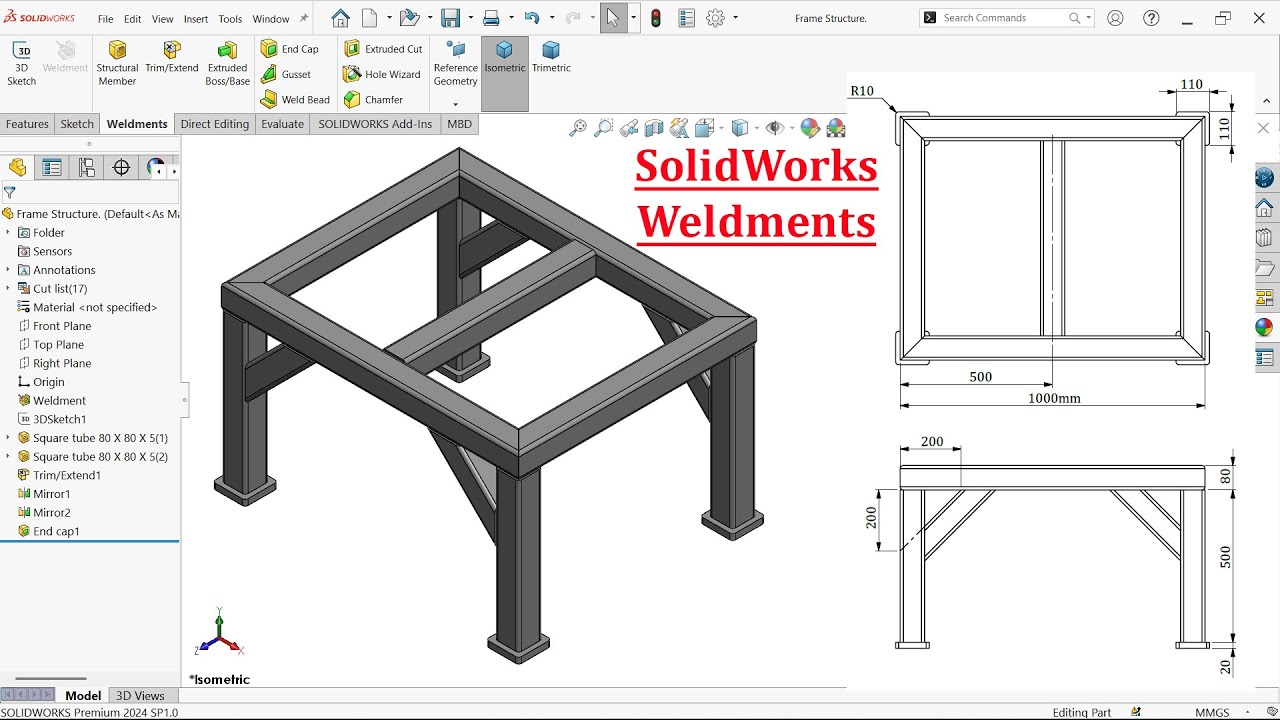Apply a Weld Bead

[x=295, y=100]
